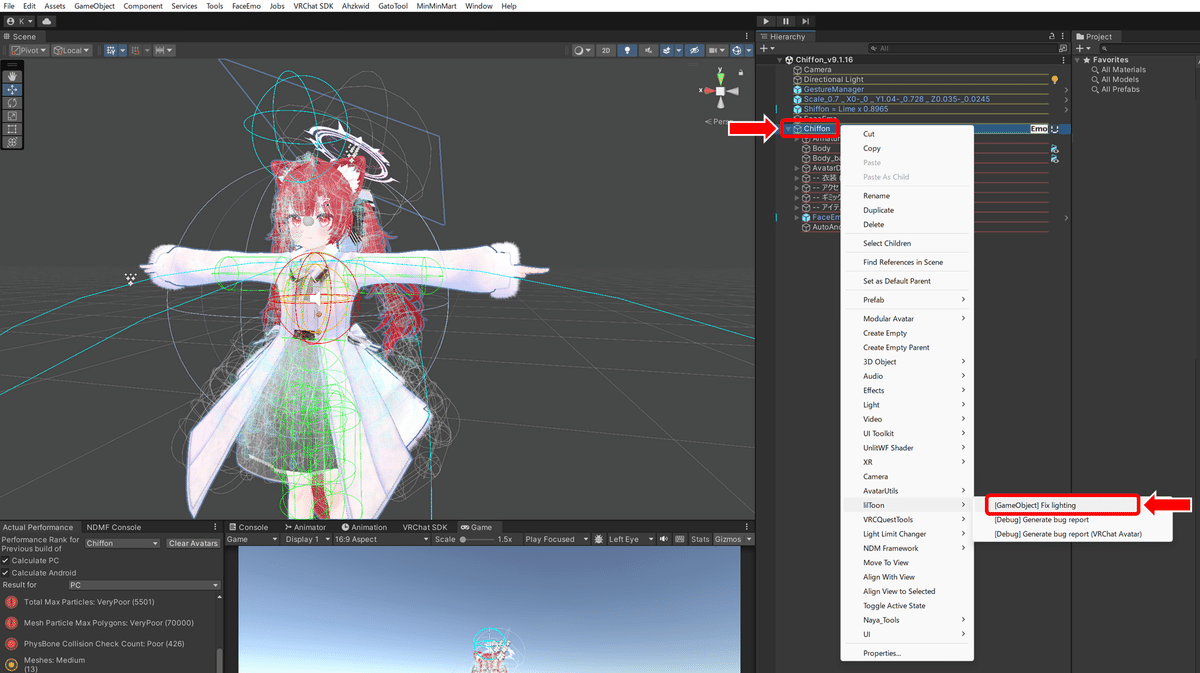
Task: Open the Result for PC dropdown
Action: [x=143, y=585]
